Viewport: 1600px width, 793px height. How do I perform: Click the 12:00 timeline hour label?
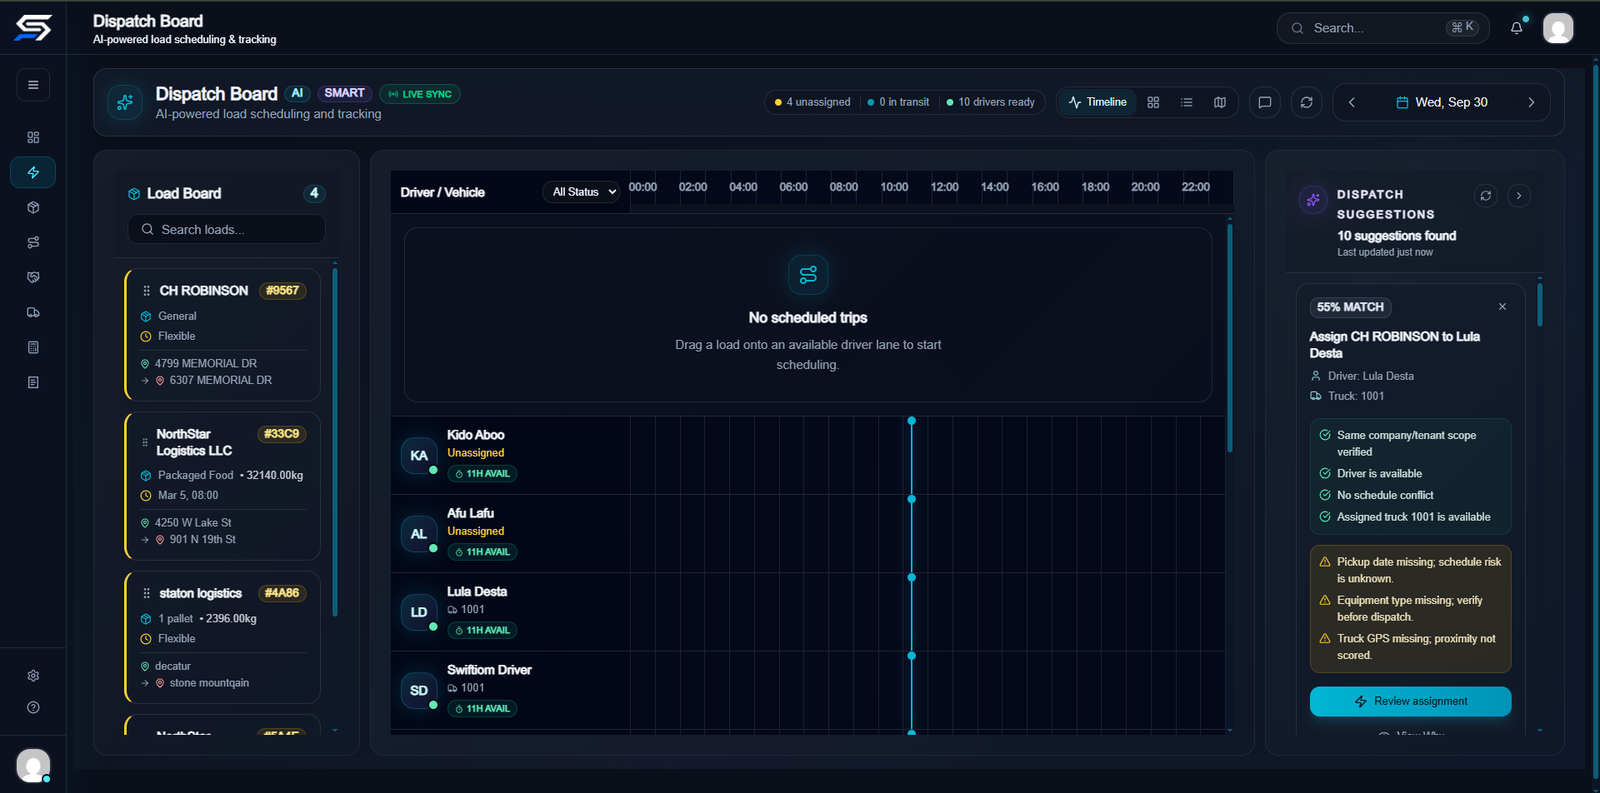[x=944, y=187]
